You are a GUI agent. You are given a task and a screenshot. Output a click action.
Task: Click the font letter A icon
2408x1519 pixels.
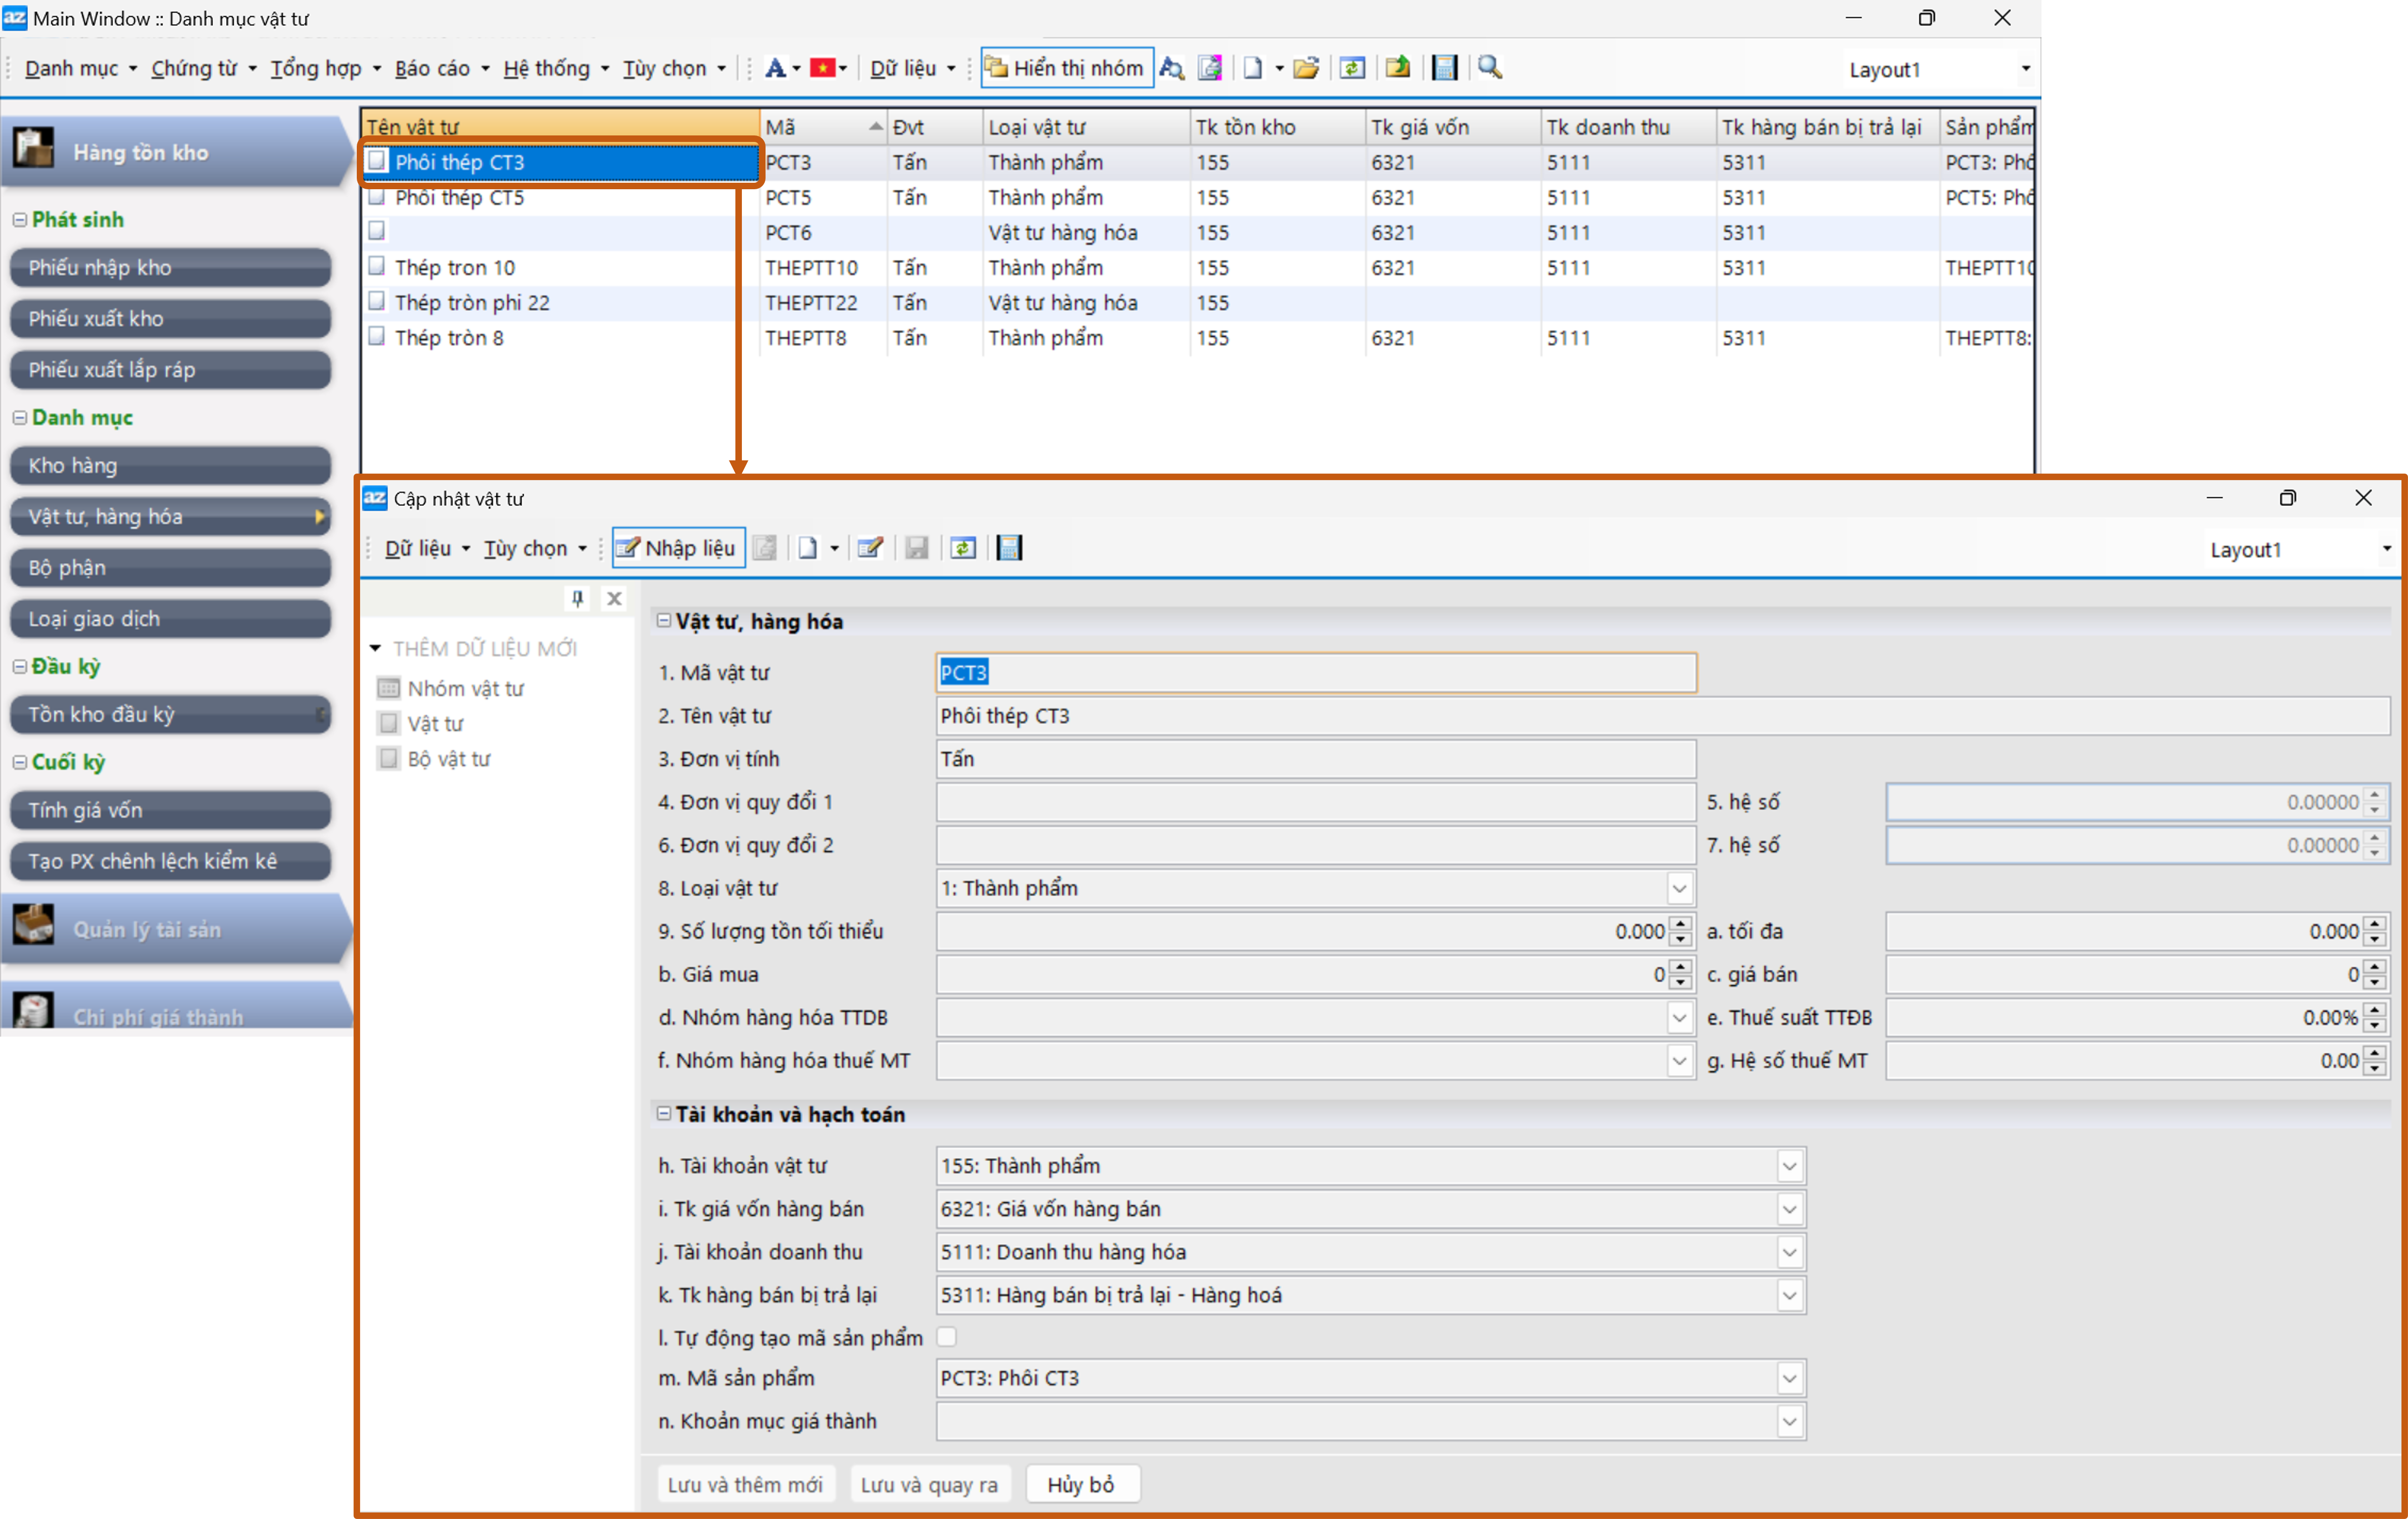(775, 68)
